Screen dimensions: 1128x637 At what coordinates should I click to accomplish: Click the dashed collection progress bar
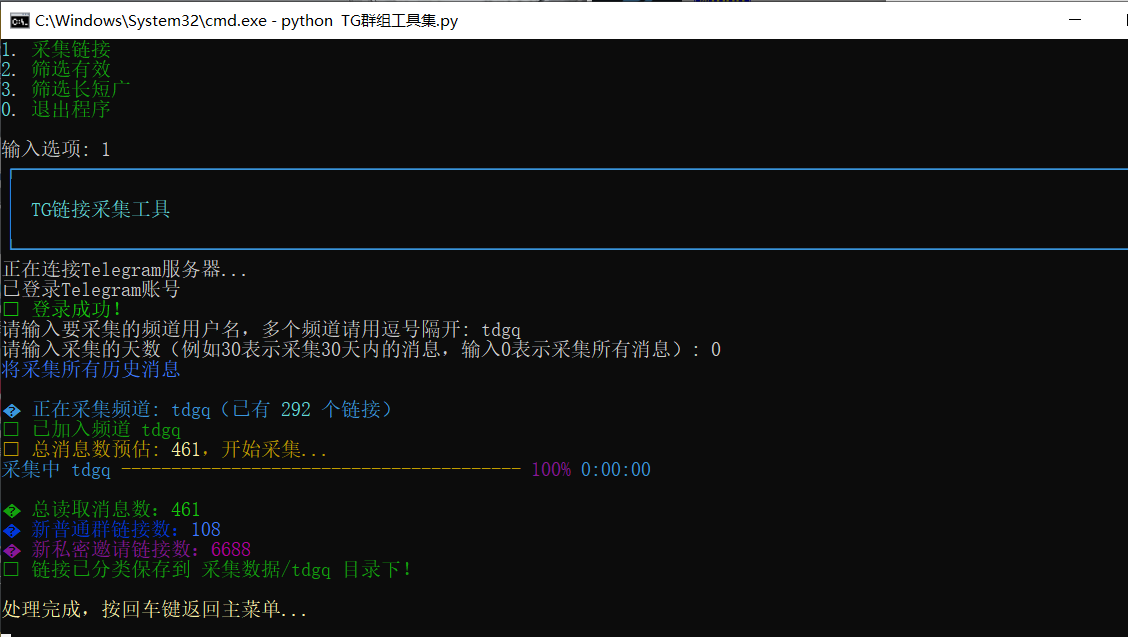tap(321, 470)
